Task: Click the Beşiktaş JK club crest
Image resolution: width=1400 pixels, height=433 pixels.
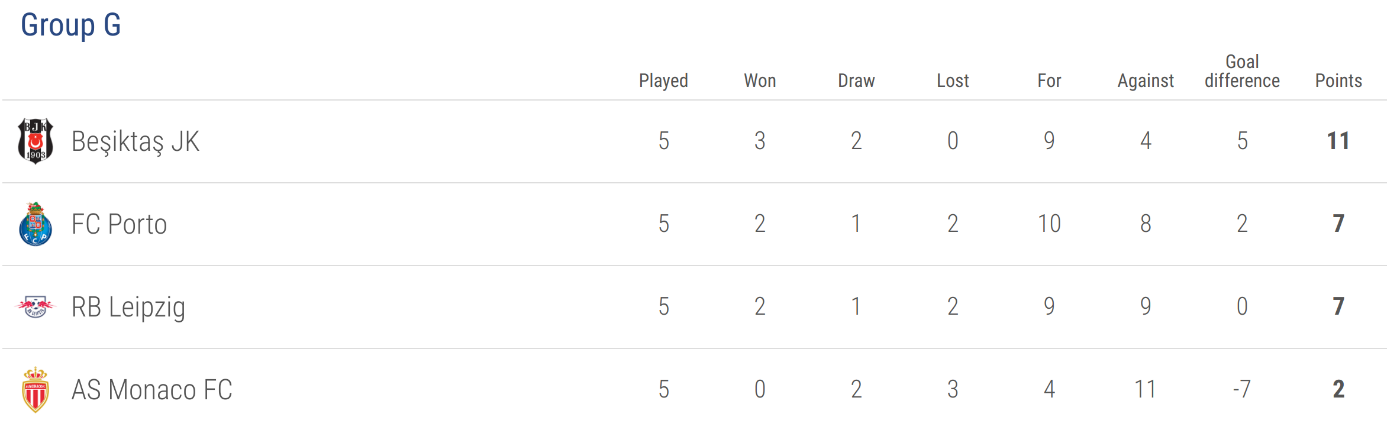Action: (36, 141)
